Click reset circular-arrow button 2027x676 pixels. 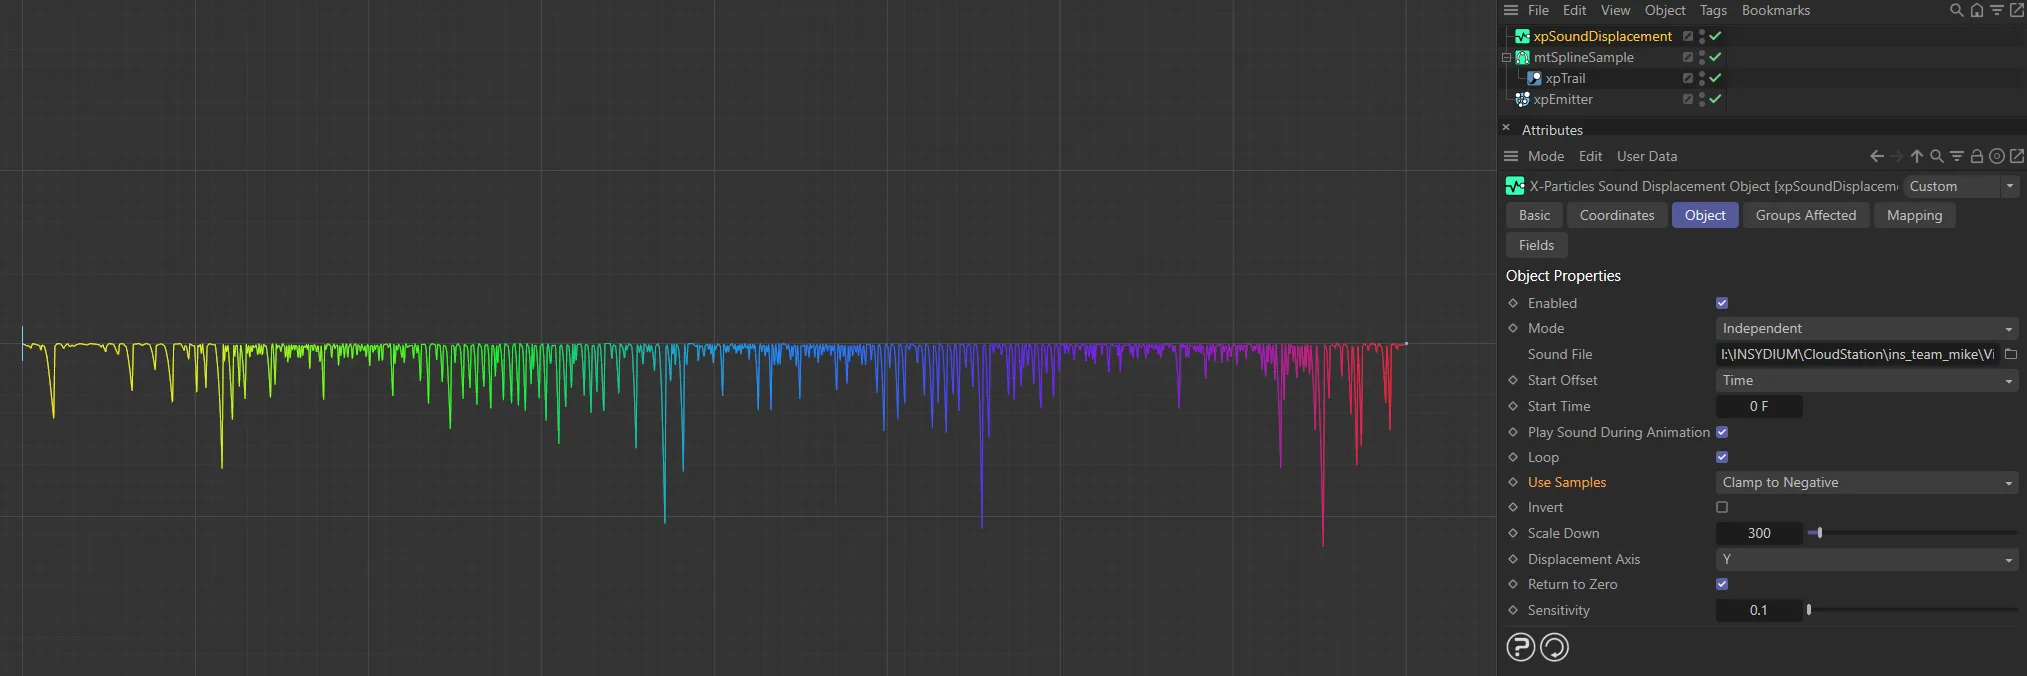coord(1554,647)
